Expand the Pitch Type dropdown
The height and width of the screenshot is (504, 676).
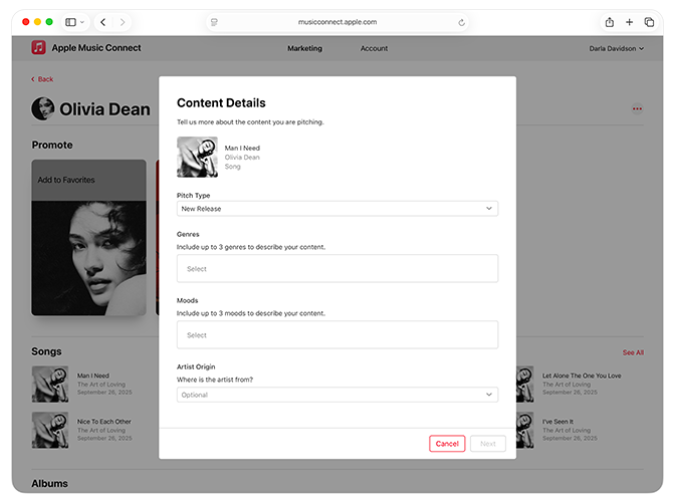tap(337, 209)
